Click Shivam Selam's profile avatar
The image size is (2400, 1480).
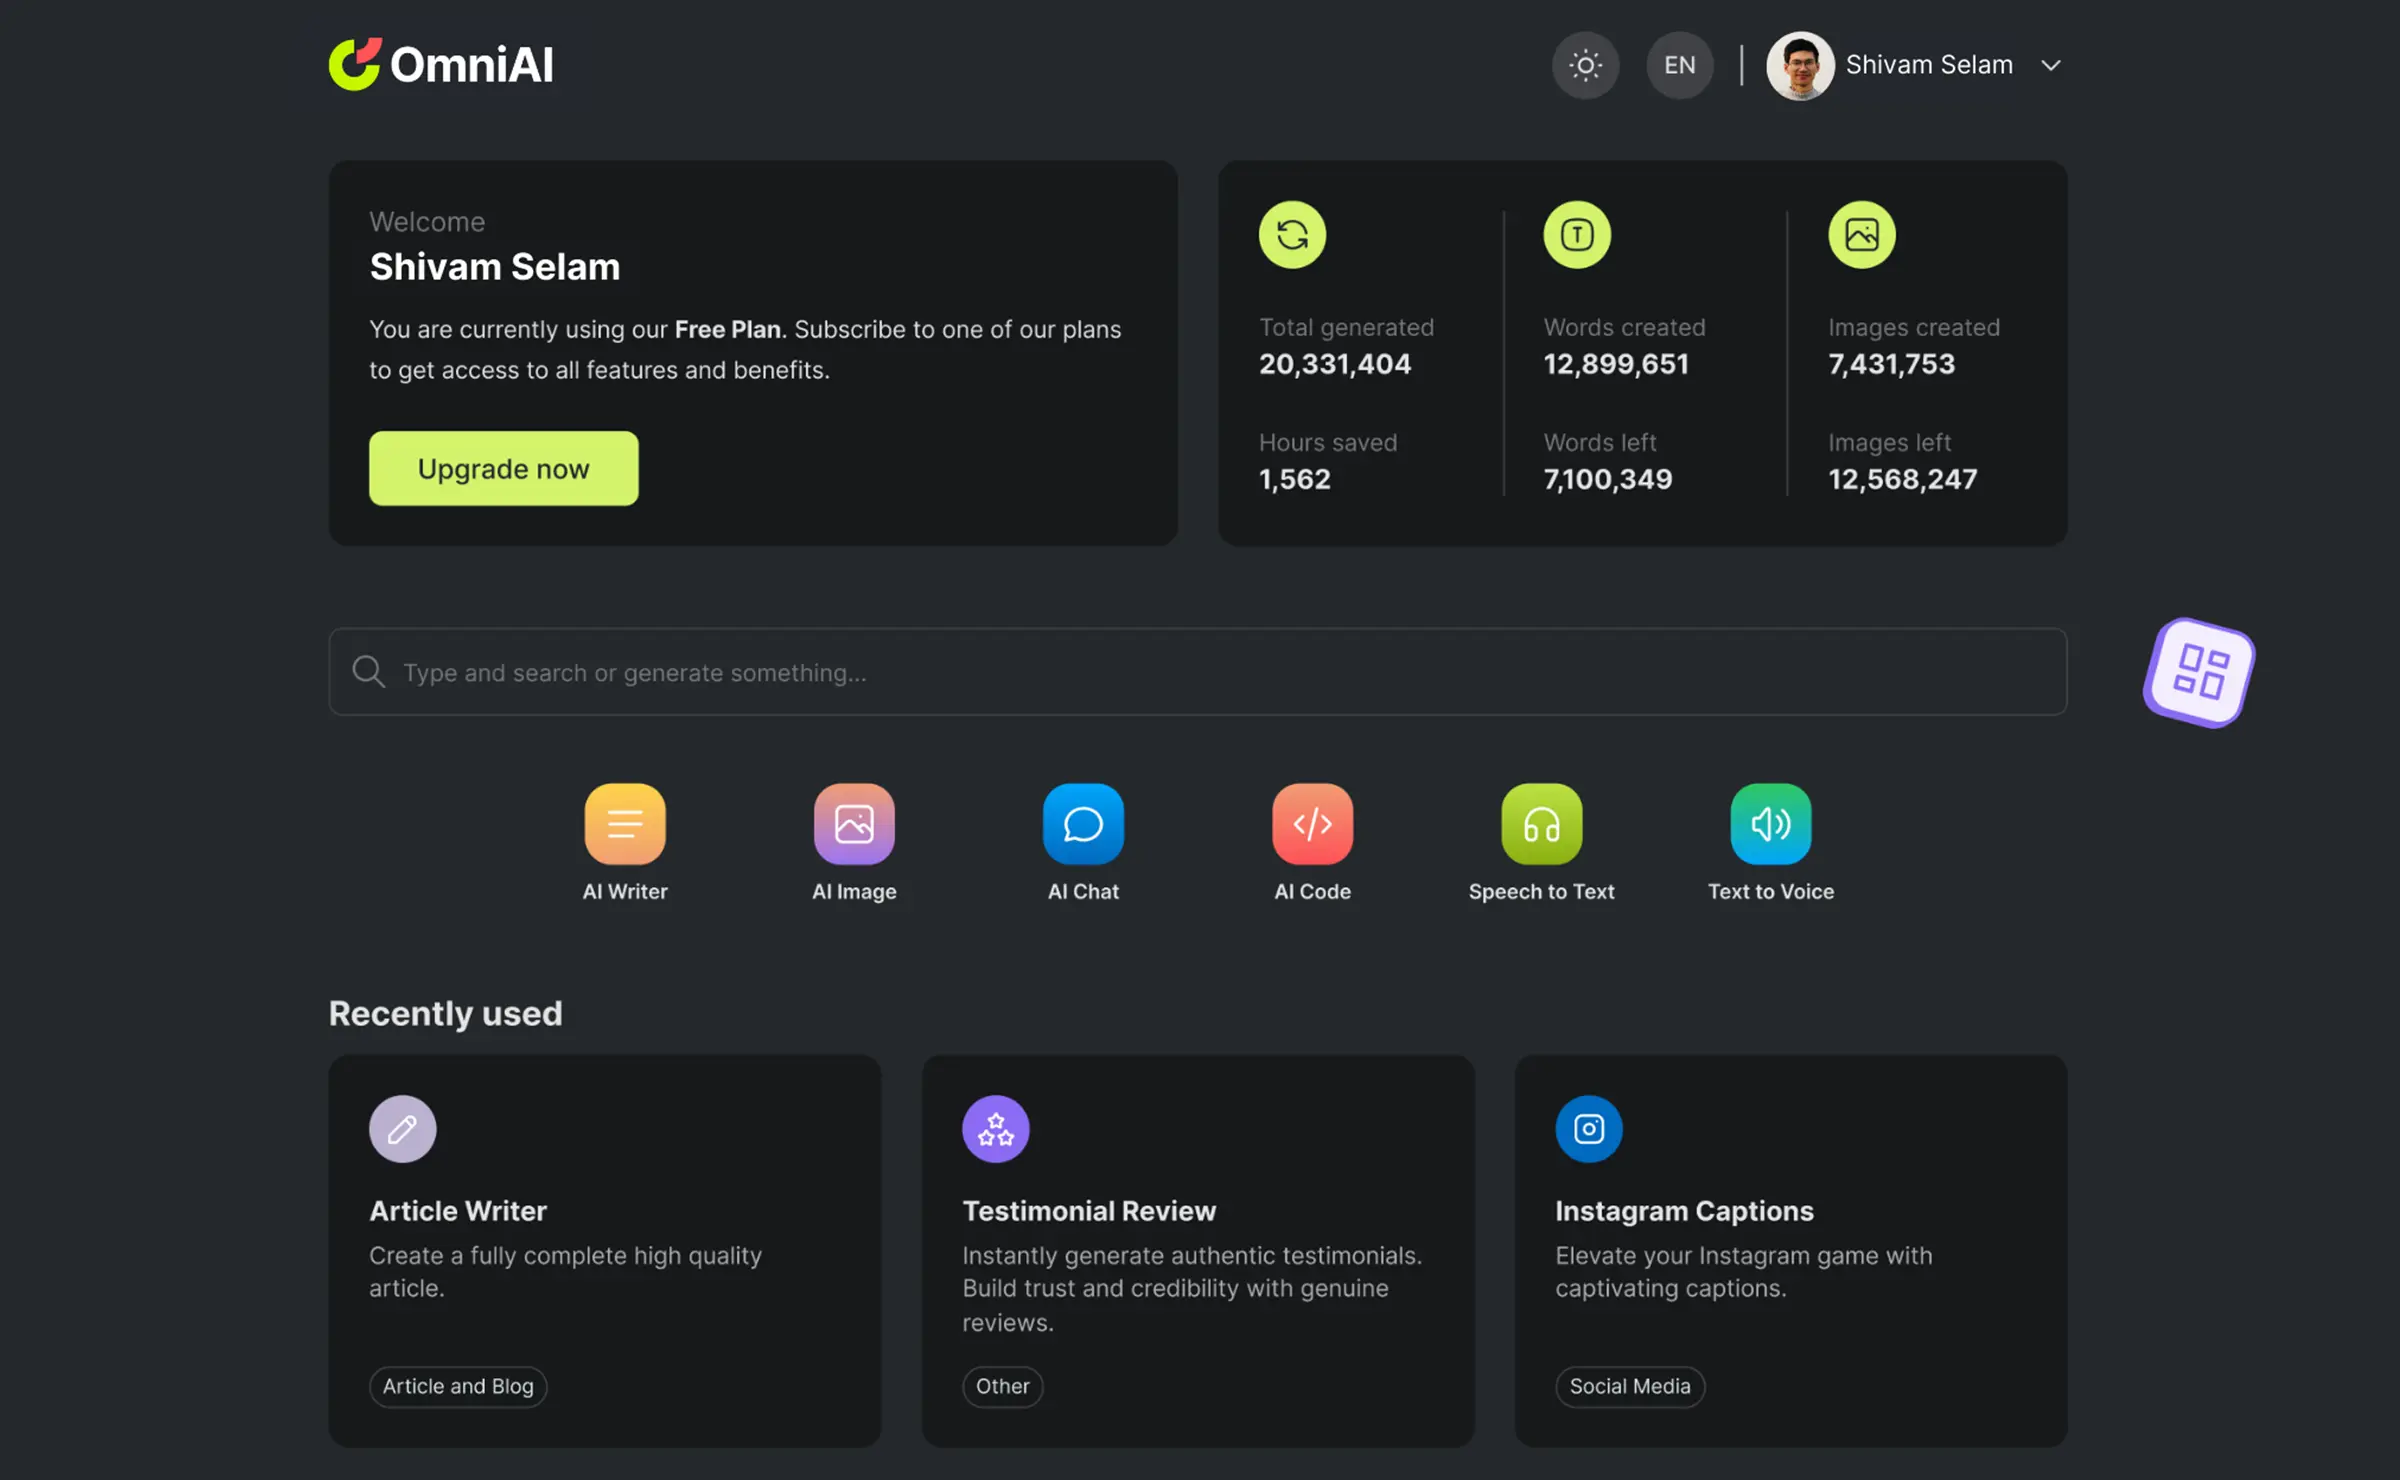pos(1800,65)
